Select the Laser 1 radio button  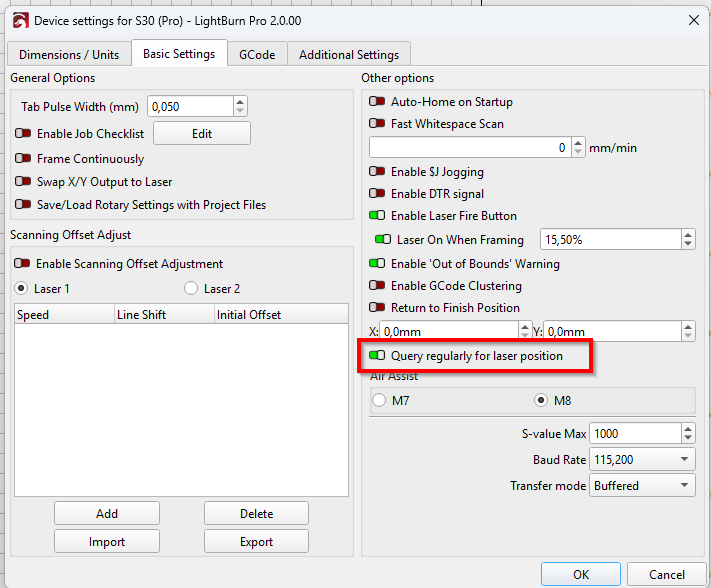pyautogui.click(x=21, y=288)
